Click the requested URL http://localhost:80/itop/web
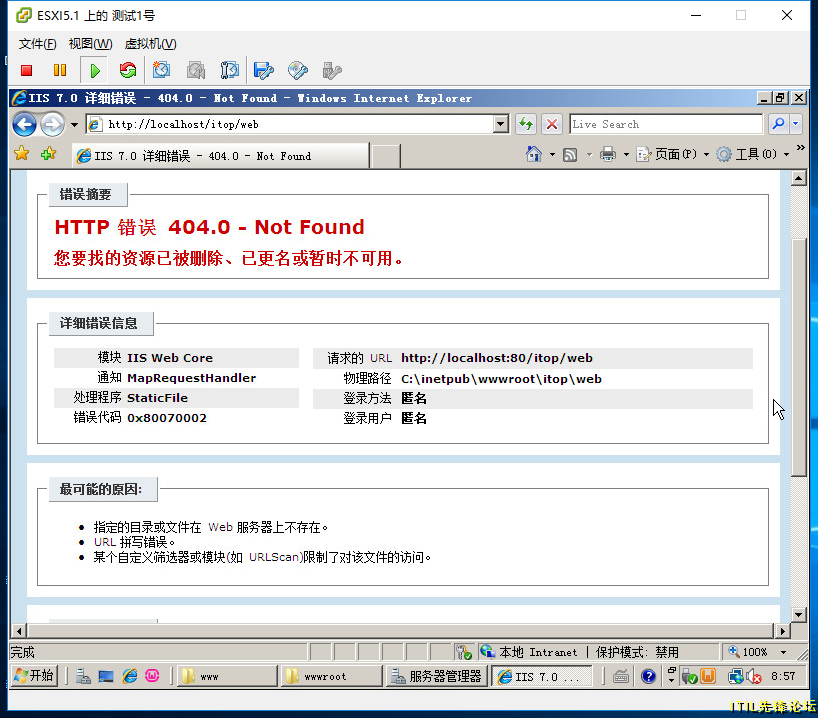This screenshot has height=718, width=818. coord(497,358)
